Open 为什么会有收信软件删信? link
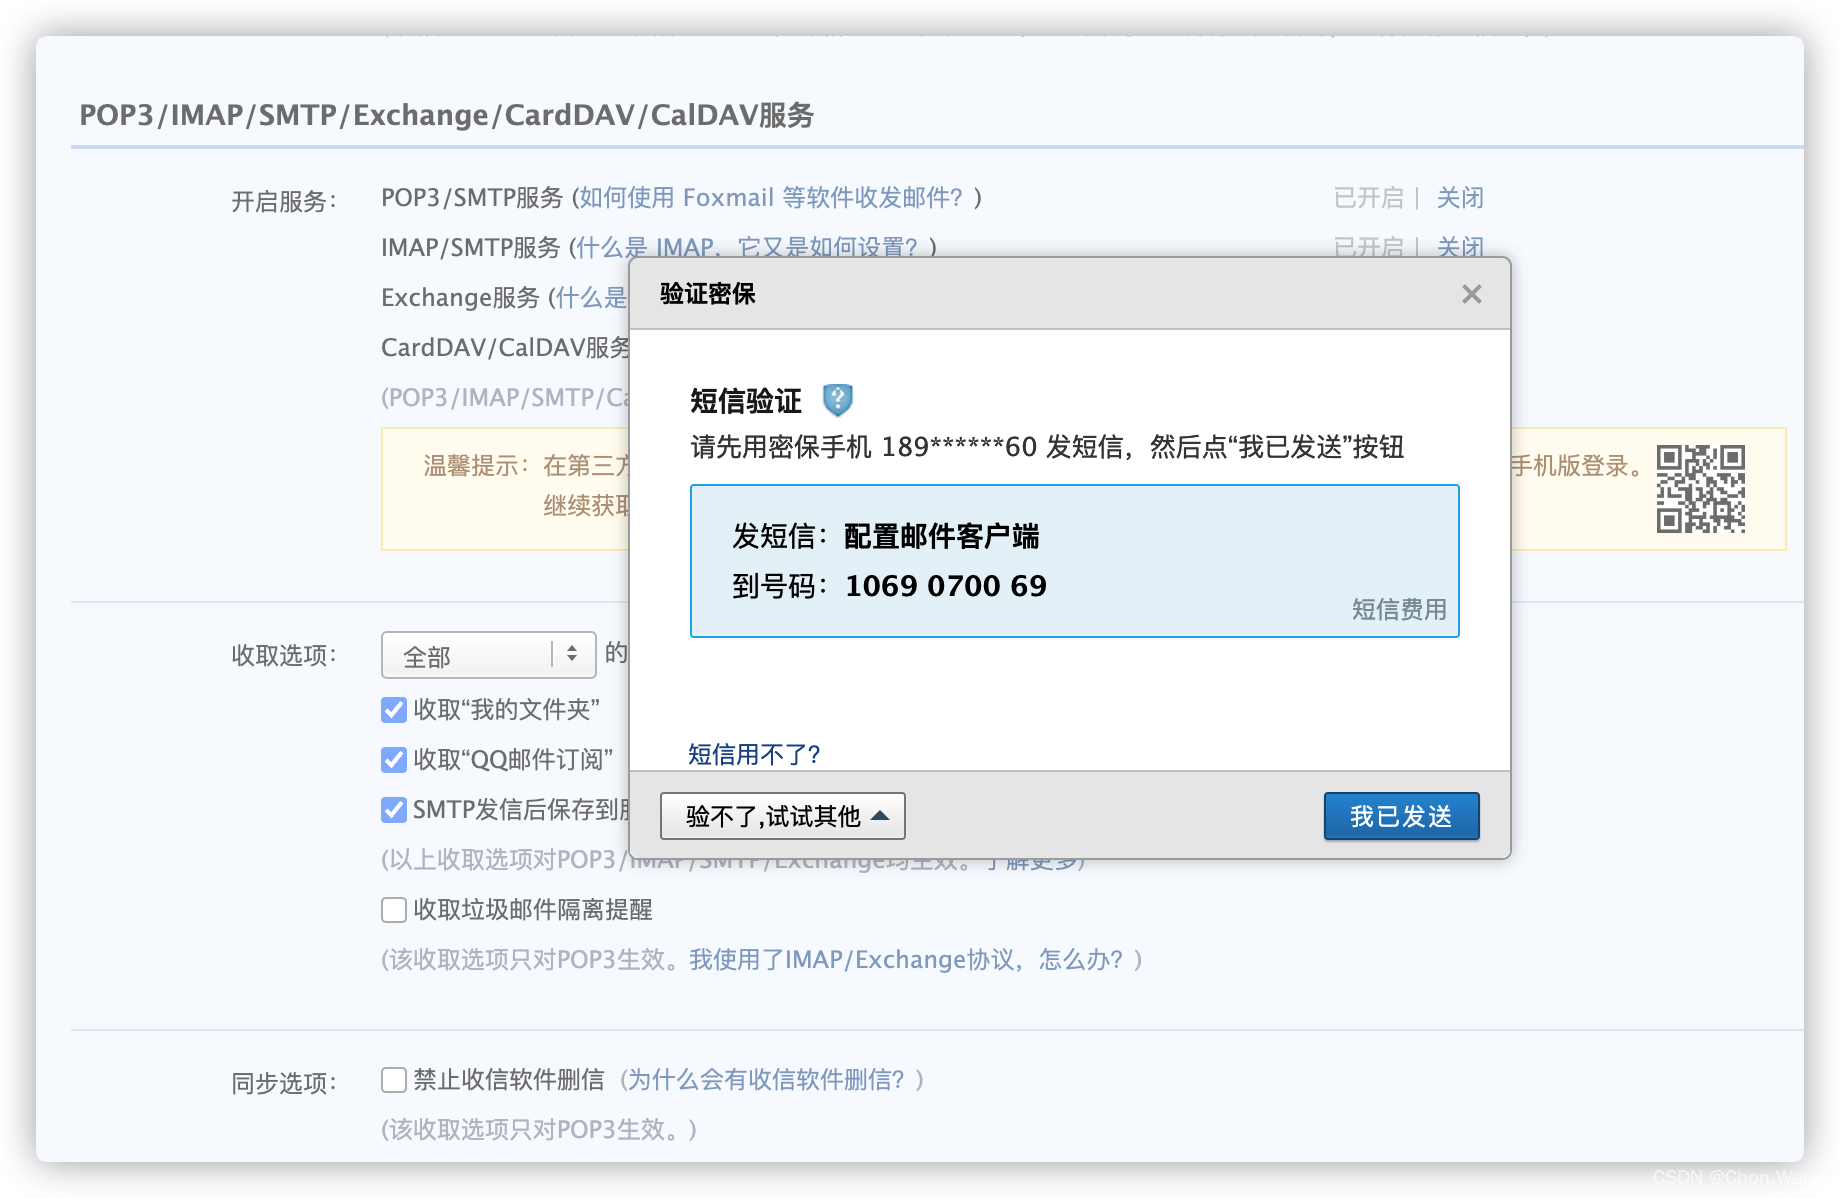 coord(765,1080)
